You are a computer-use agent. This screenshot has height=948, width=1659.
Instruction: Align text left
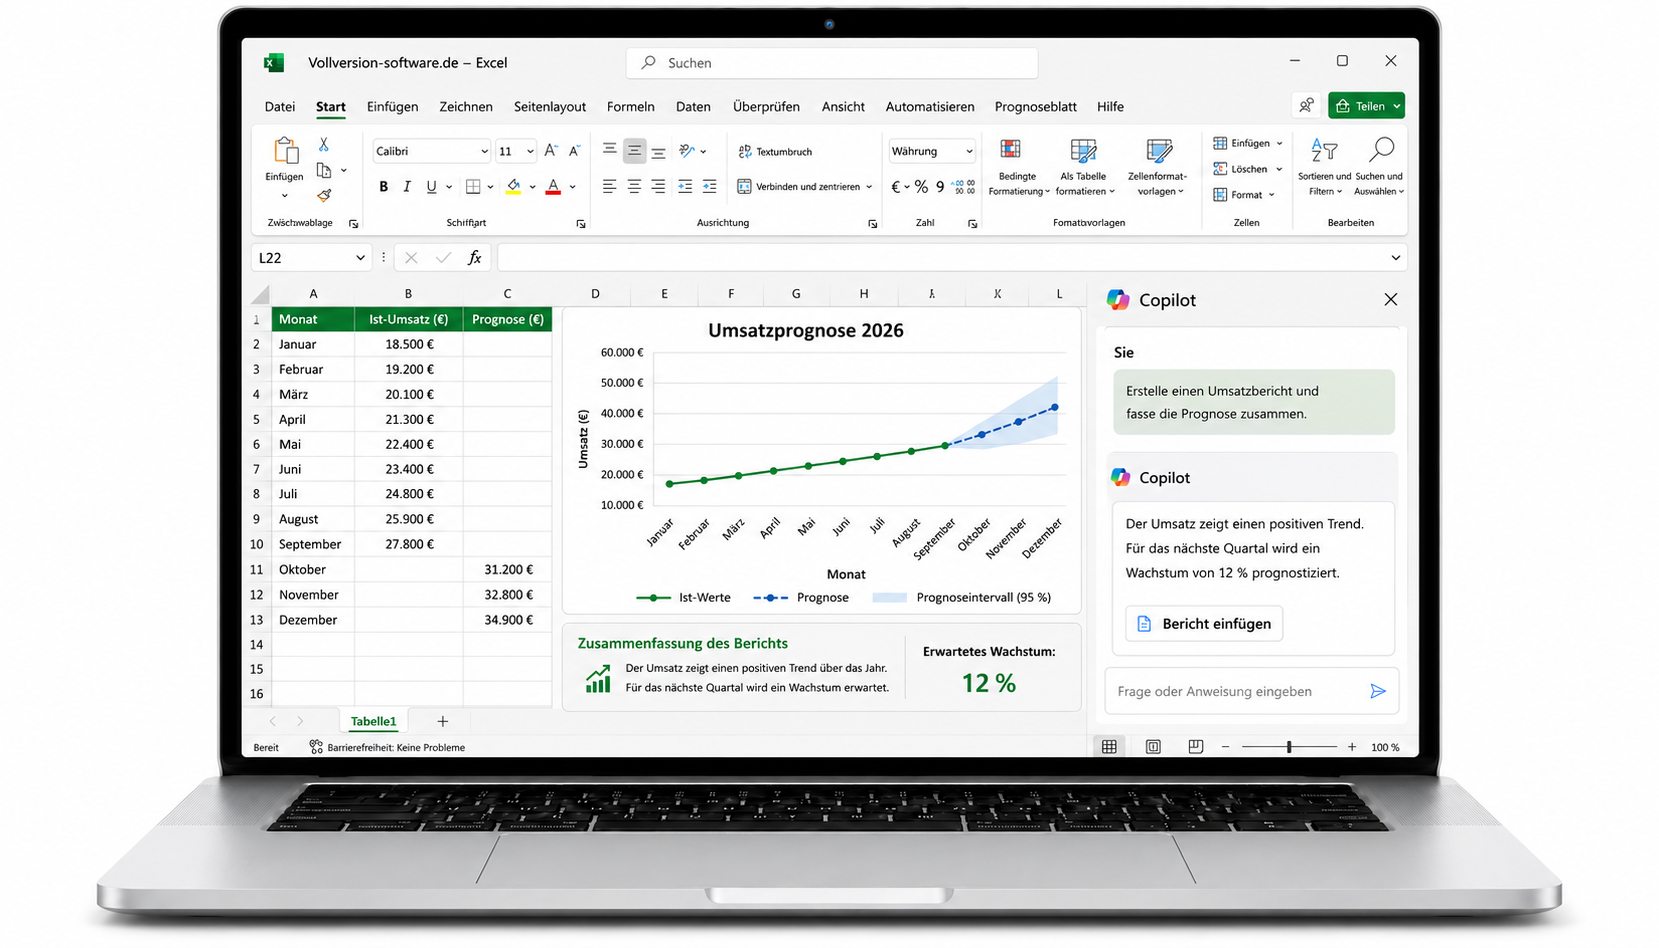coord(609,186)
